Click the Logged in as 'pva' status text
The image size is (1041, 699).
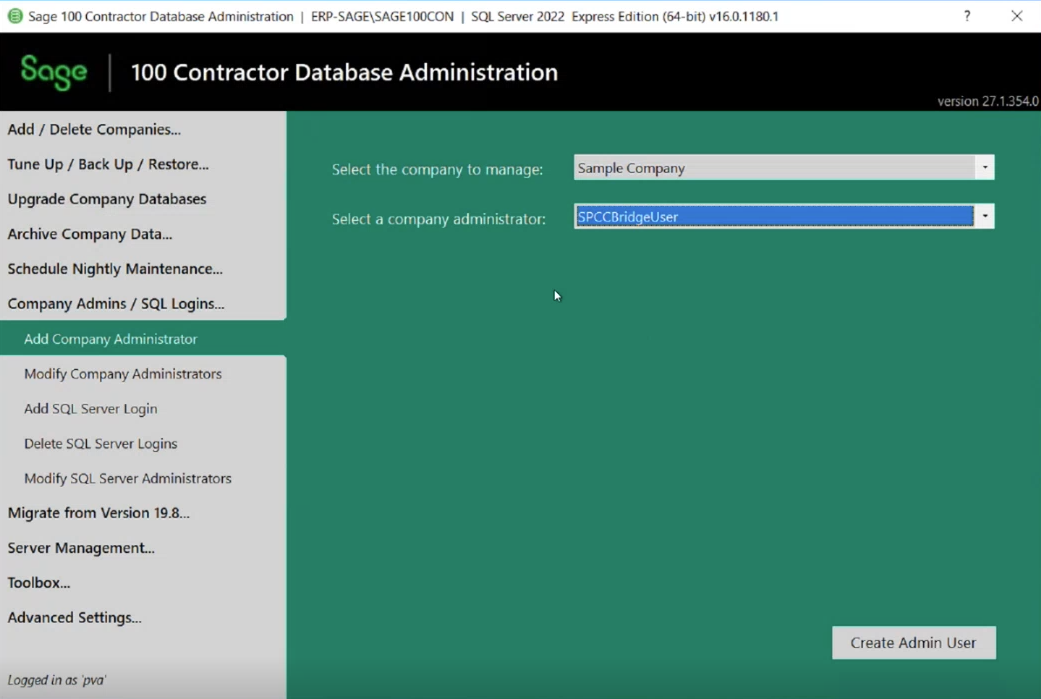[56, 680]
